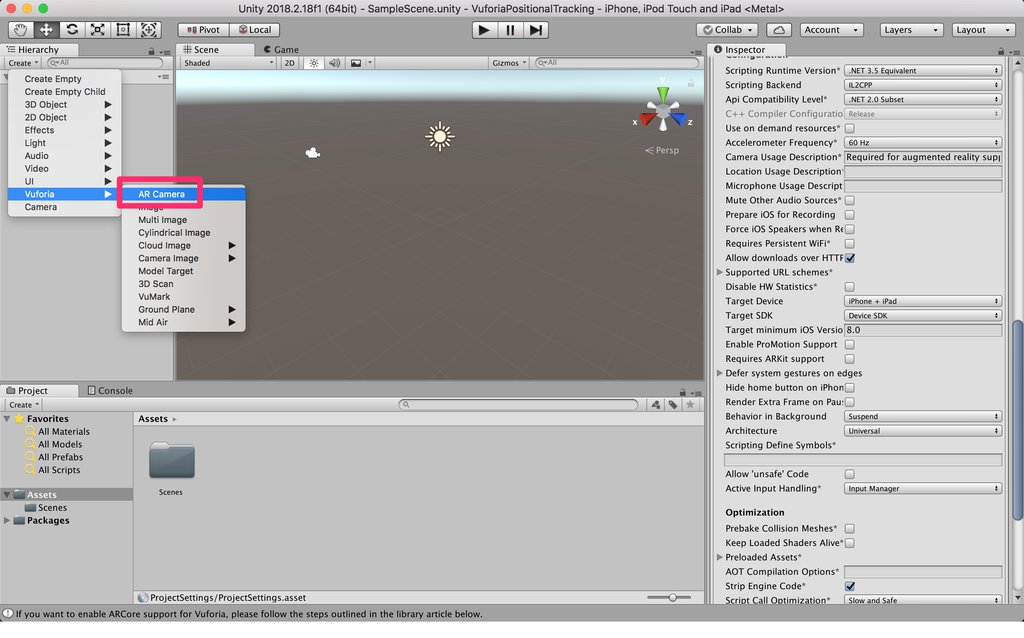Click the scene orientation gizmo
Viewport: 1024px width, 638px height.
pyautogui.click(x=663, y=110)
